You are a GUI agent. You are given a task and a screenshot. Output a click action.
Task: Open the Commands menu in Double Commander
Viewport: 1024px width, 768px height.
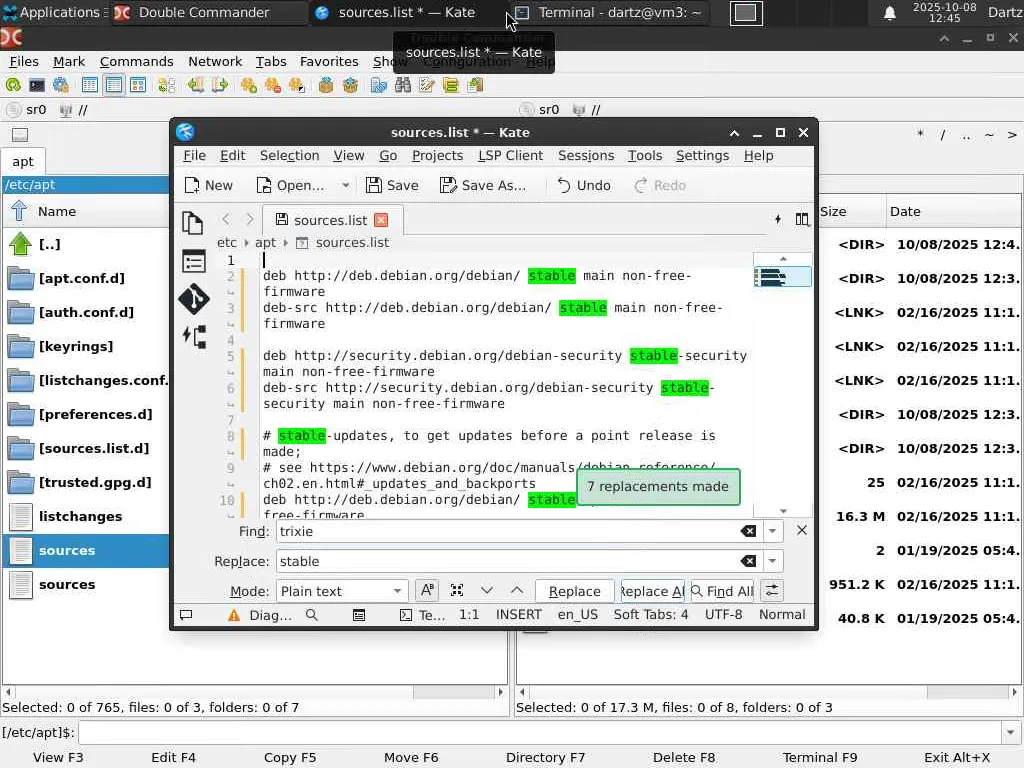click(136, 61)
